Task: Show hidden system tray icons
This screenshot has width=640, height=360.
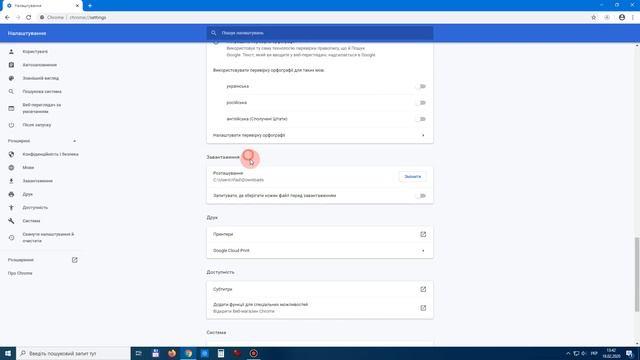Action: 568,353
